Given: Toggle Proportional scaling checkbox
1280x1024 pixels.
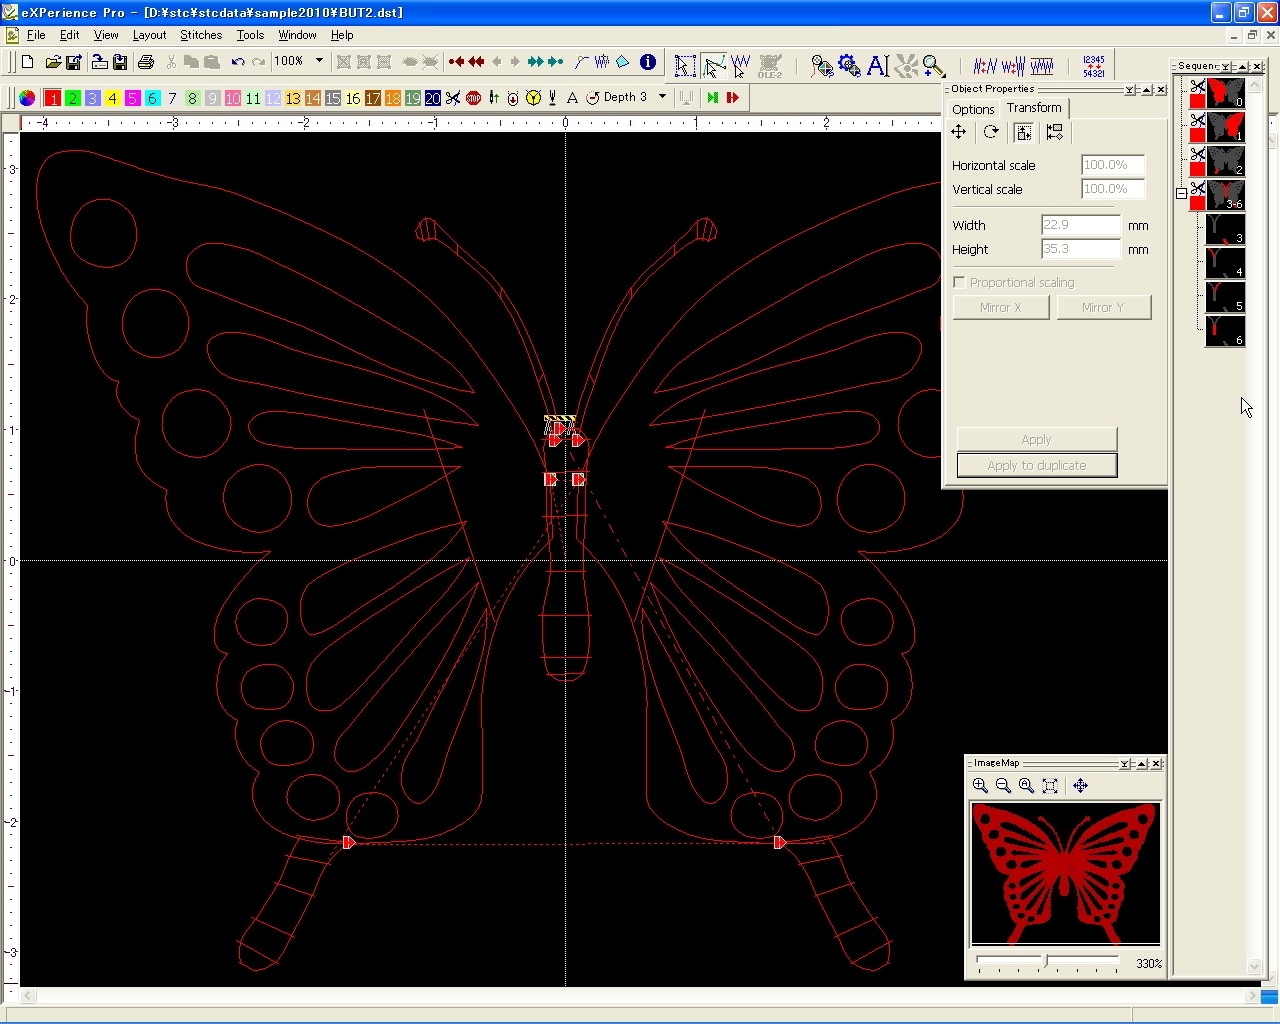Looking at the screenshot, I should coord(960,282).
